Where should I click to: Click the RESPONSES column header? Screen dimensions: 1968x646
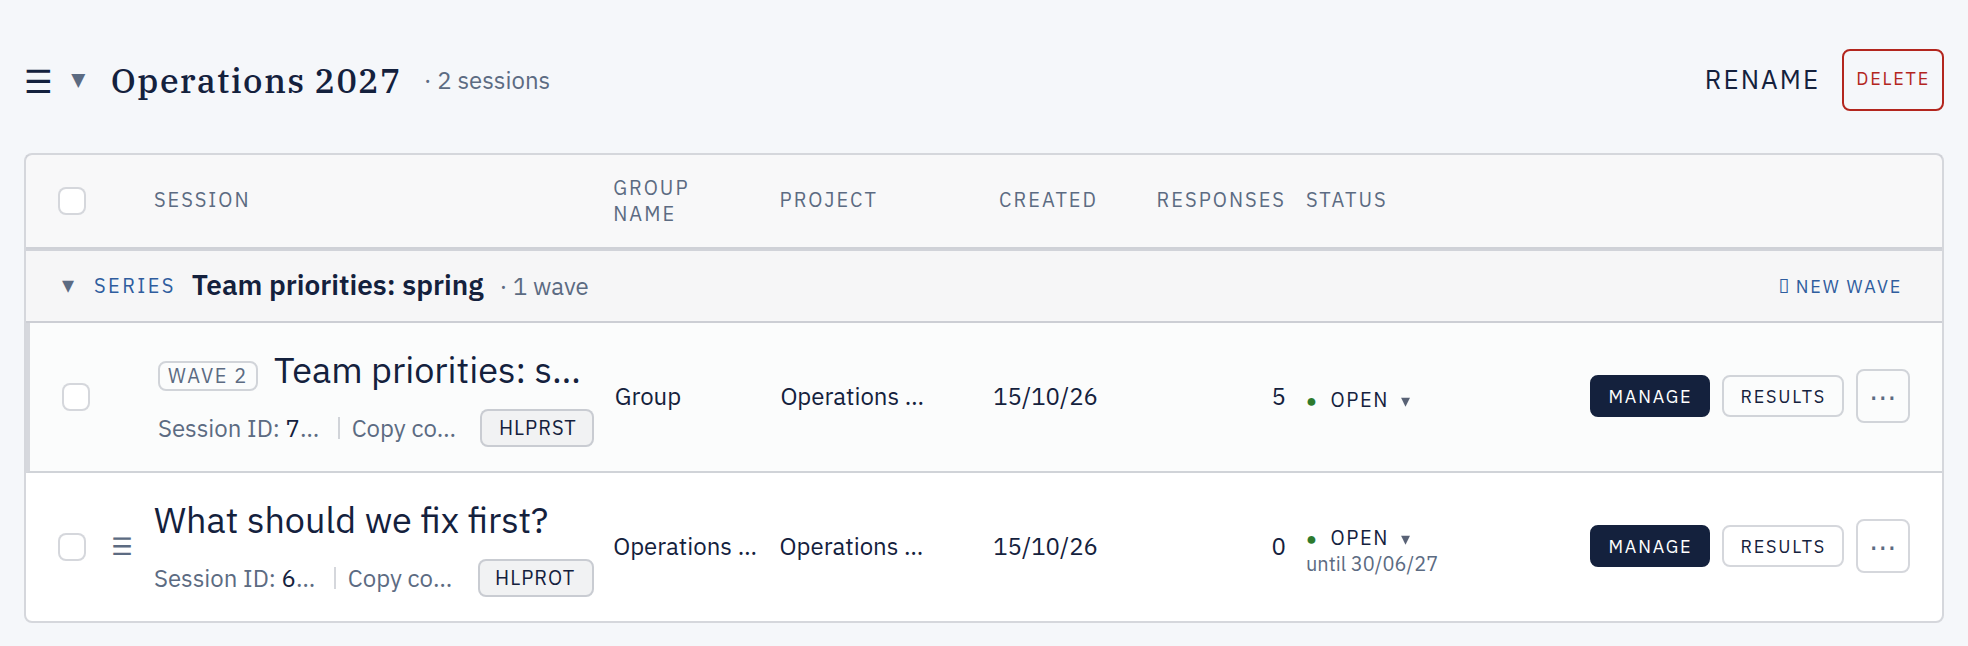click(x=1220, y=200)
